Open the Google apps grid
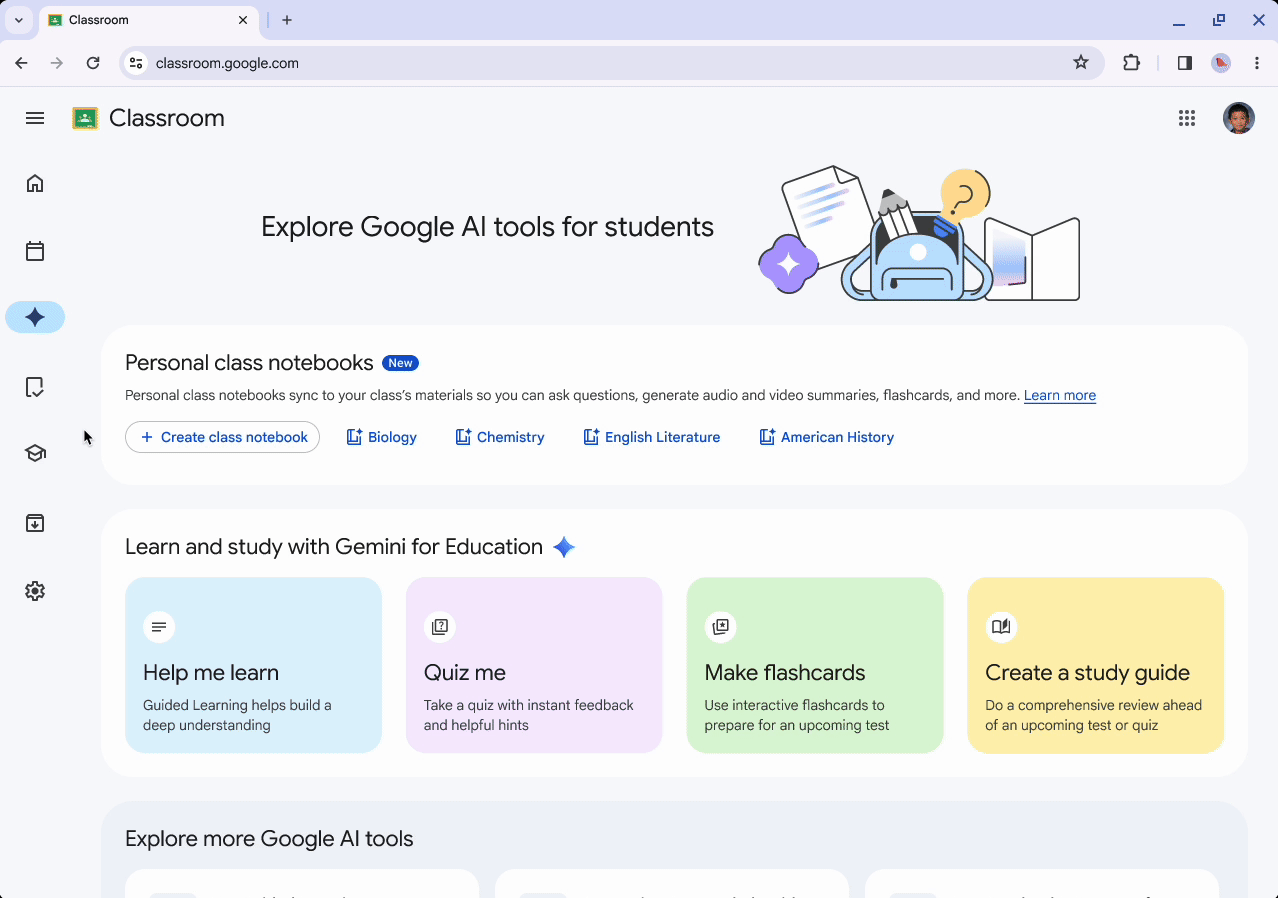This screenshot has width=1278, height=898. pyautogui.click(x=1187, y=118)
